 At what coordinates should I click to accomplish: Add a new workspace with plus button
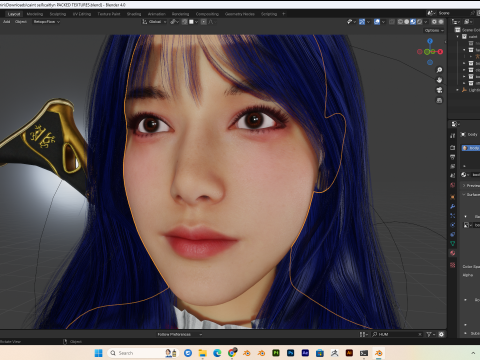[284, 14]
